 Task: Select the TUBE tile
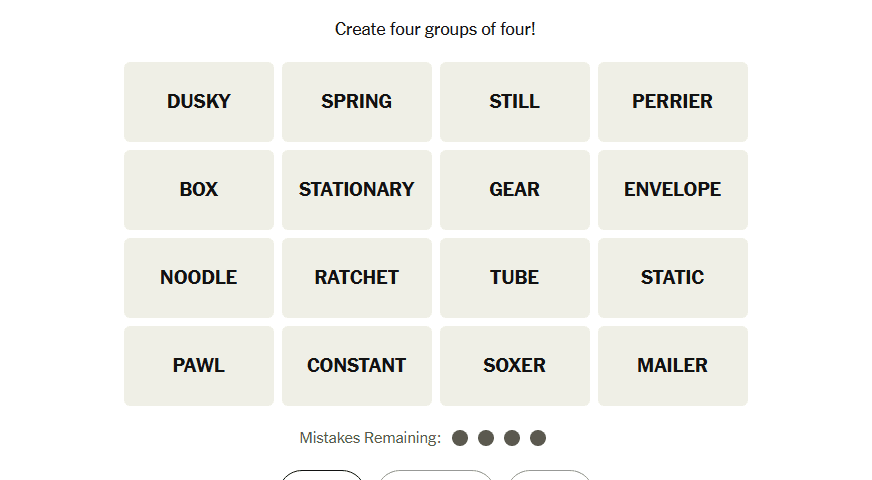pos(515,278)
